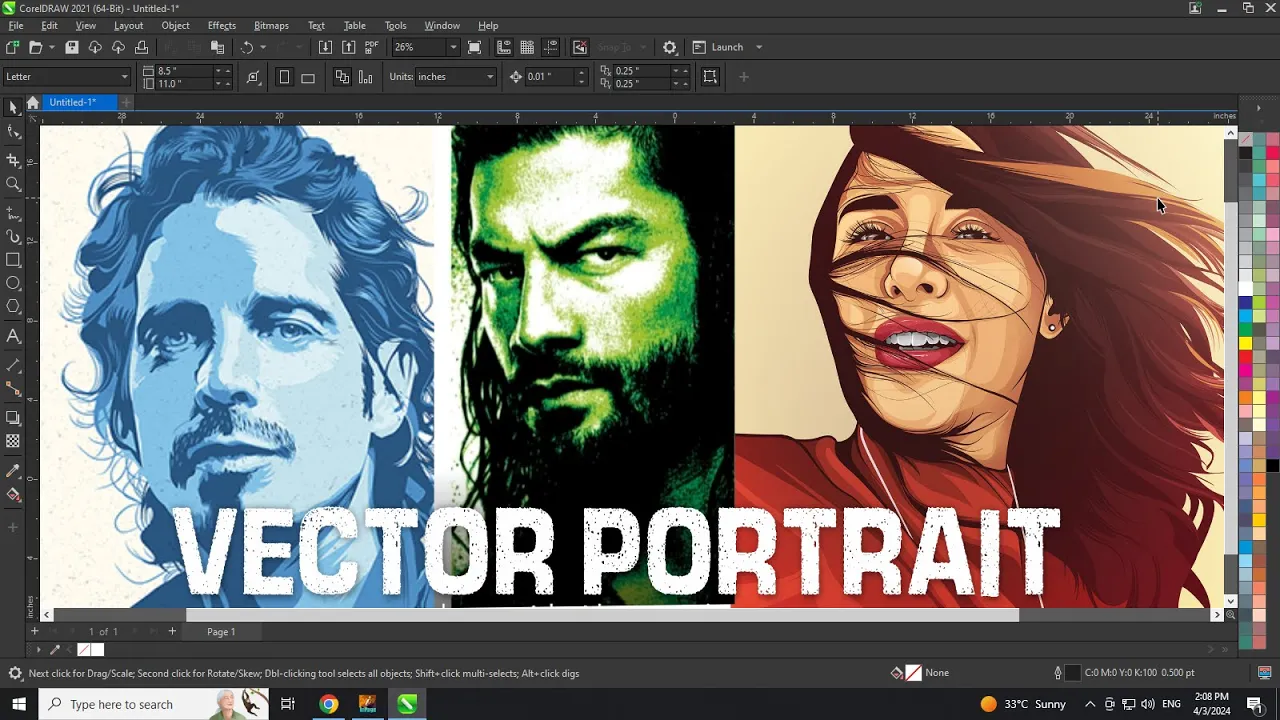Open the File menu

click(16, 25)
